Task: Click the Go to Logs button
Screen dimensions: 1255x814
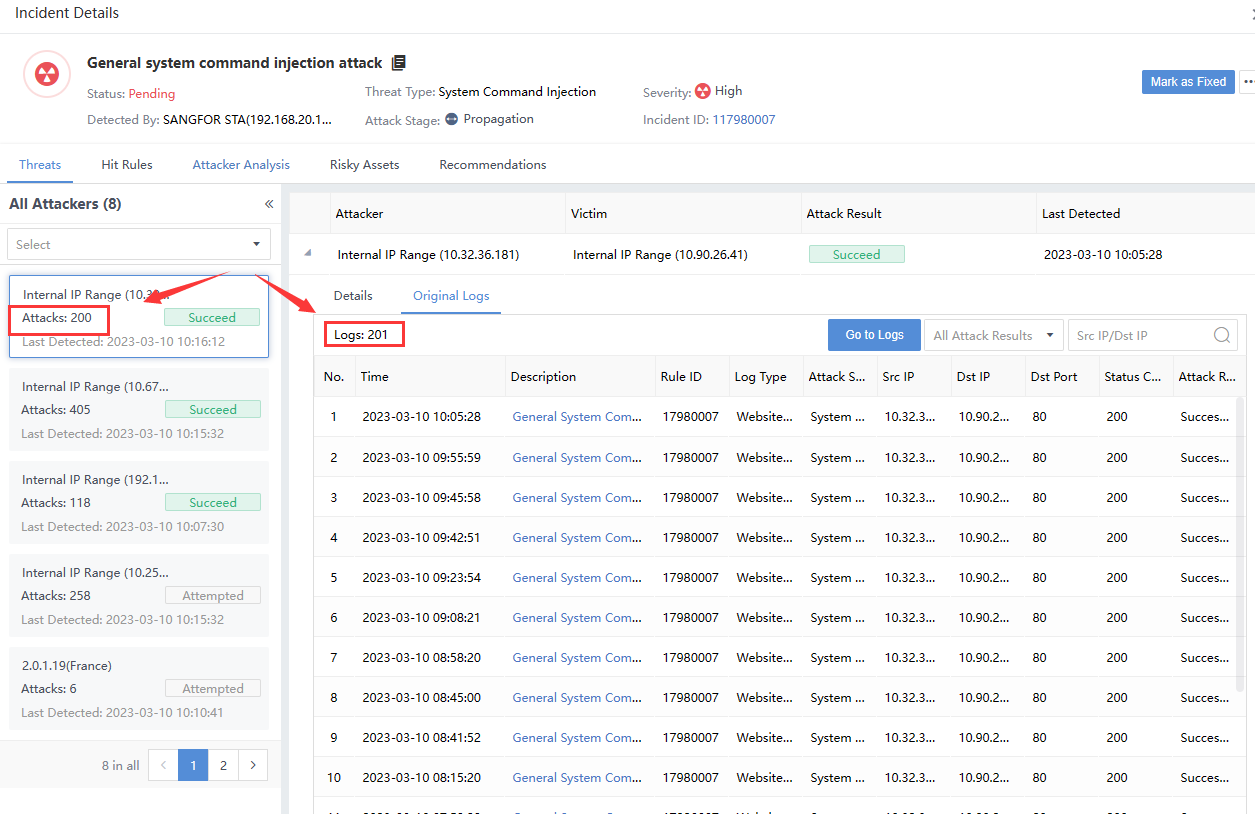Action: coord(874,335)
